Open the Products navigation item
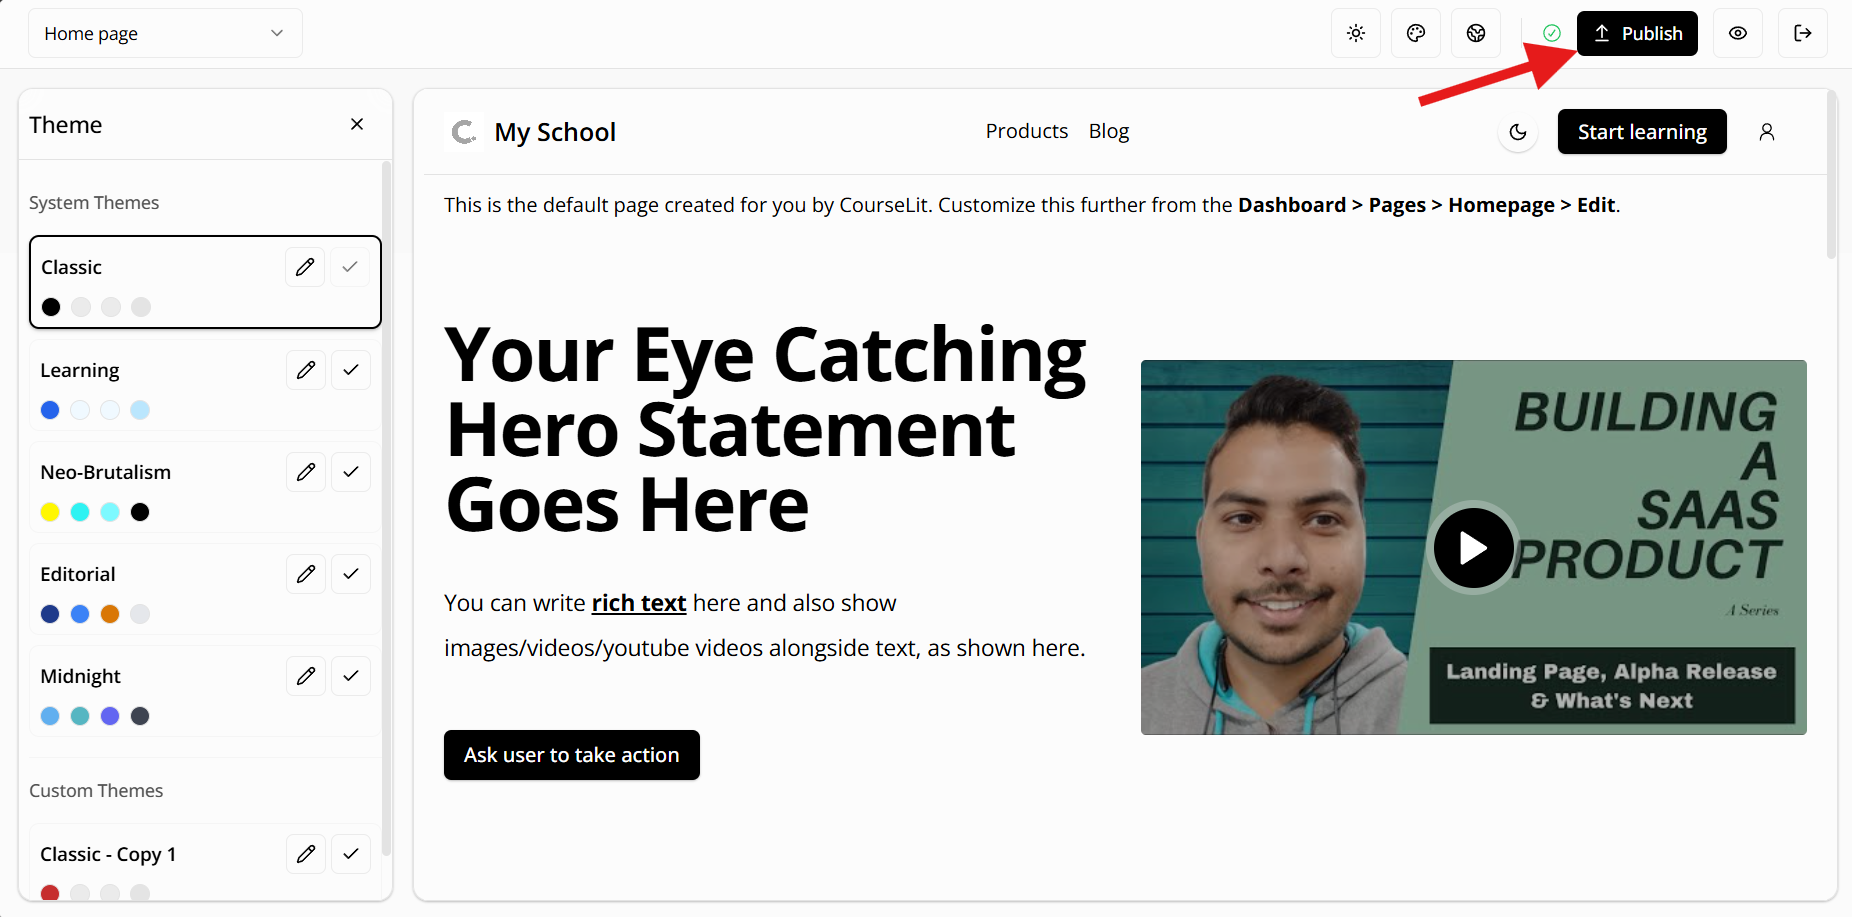 pyautogui.click(x=1026, y=130)
